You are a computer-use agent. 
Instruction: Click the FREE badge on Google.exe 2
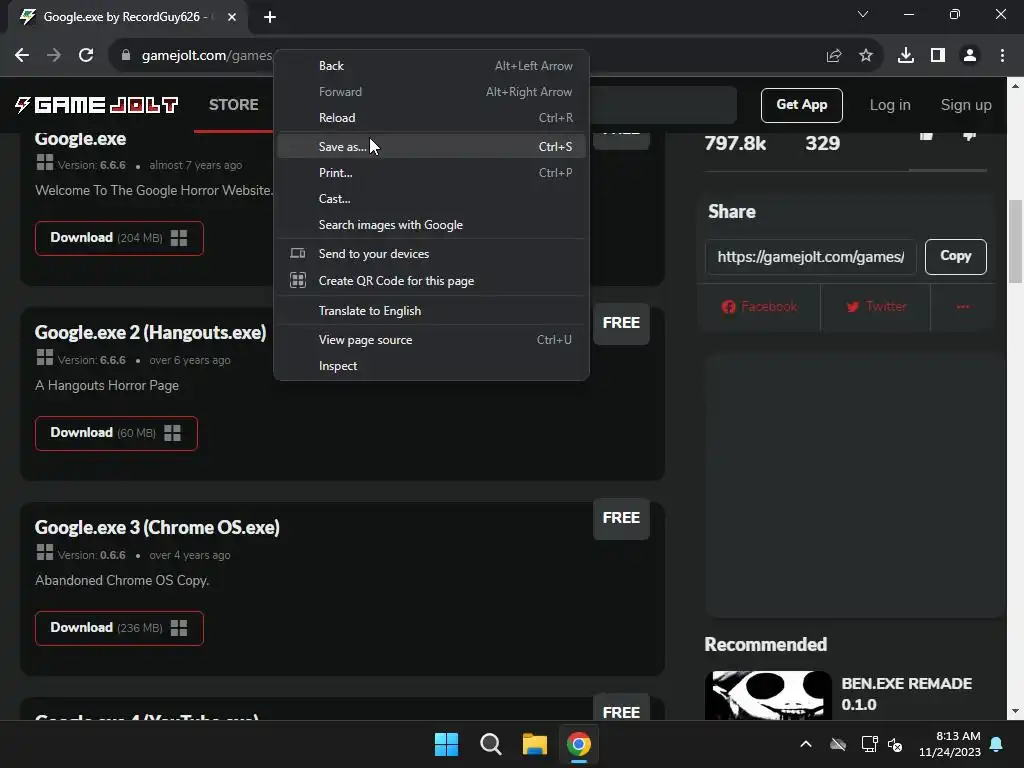coord(621,323)
